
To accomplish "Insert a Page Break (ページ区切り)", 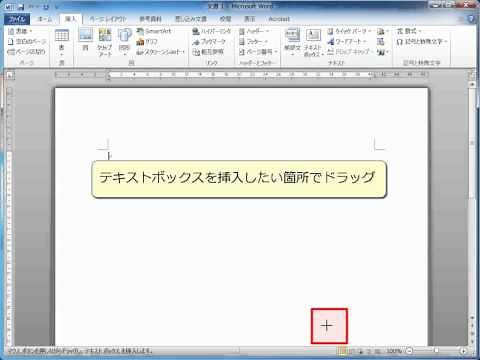I will (26, 52).
